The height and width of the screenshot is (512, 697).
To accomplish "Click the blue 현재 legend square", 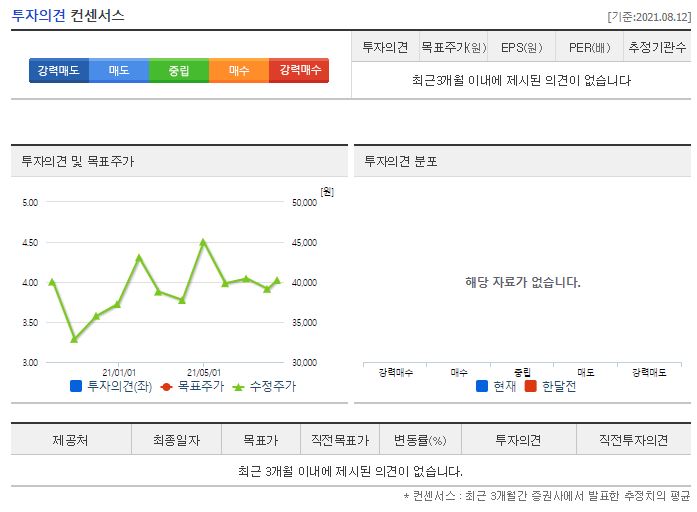I will [x=482, y=386].
